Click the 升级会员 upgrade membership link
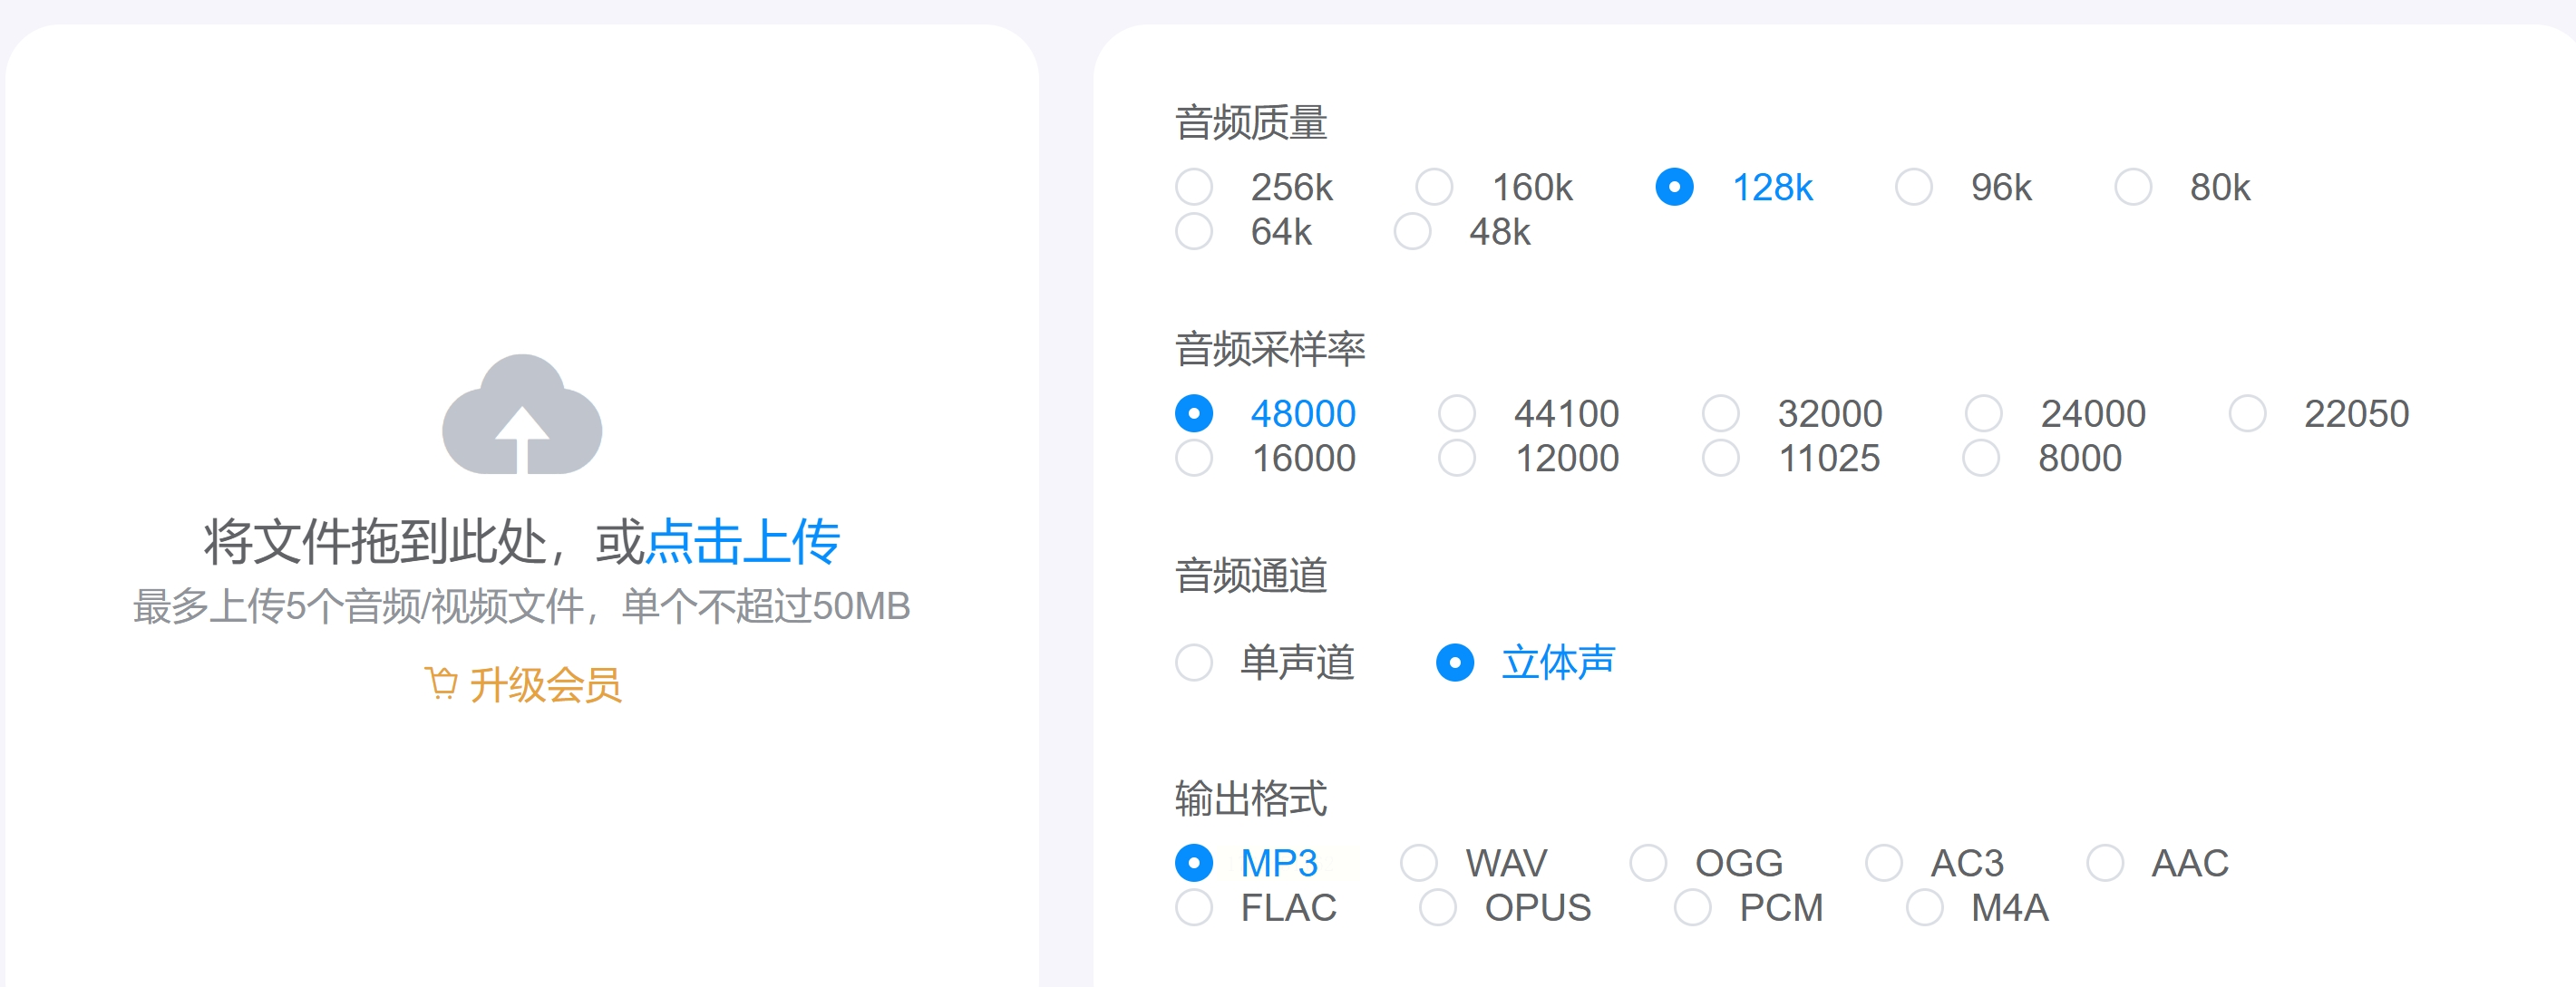This screenshot has width=2576, height=987. click(545, 685)
